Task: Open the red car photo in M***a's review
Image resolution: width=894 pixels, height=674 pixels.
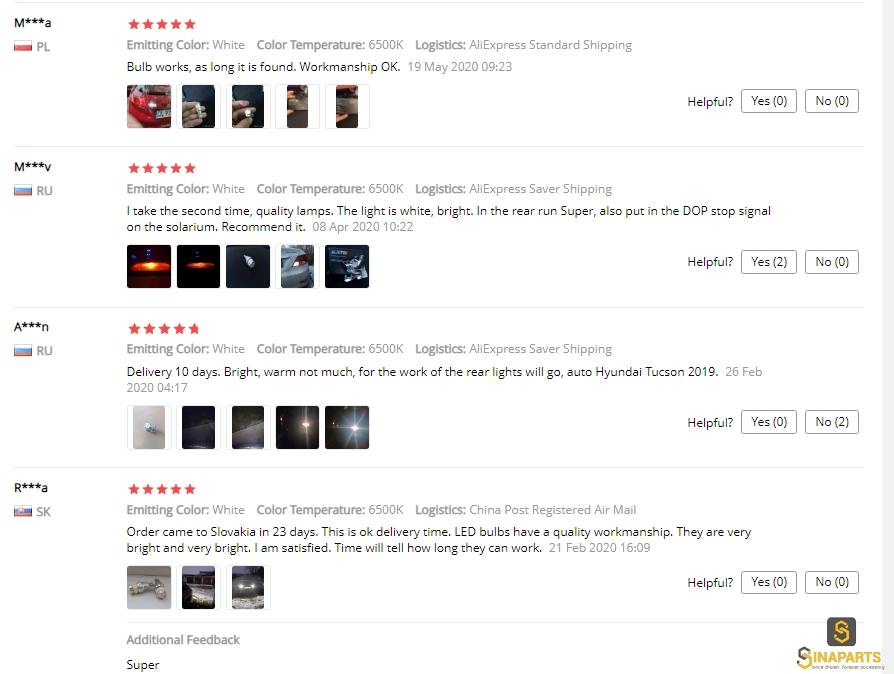Action: 149,107
